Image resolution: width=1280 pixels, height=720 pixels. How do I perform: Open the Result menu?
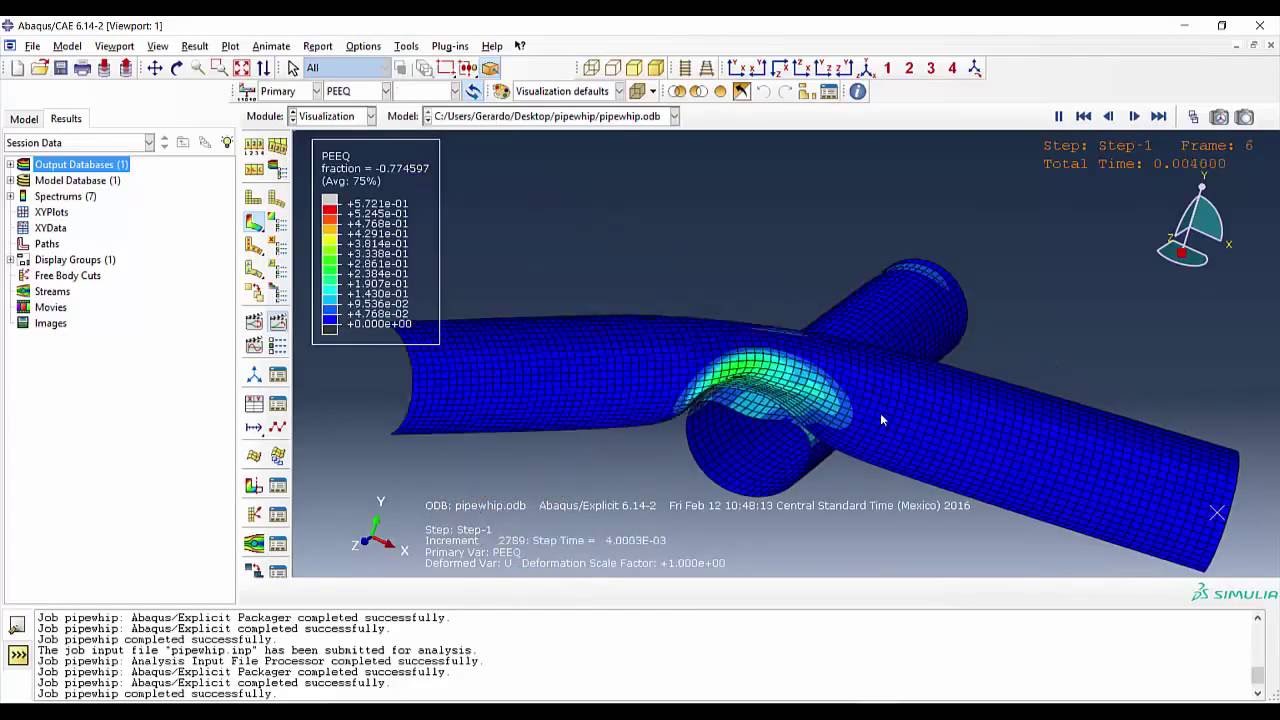194,46
